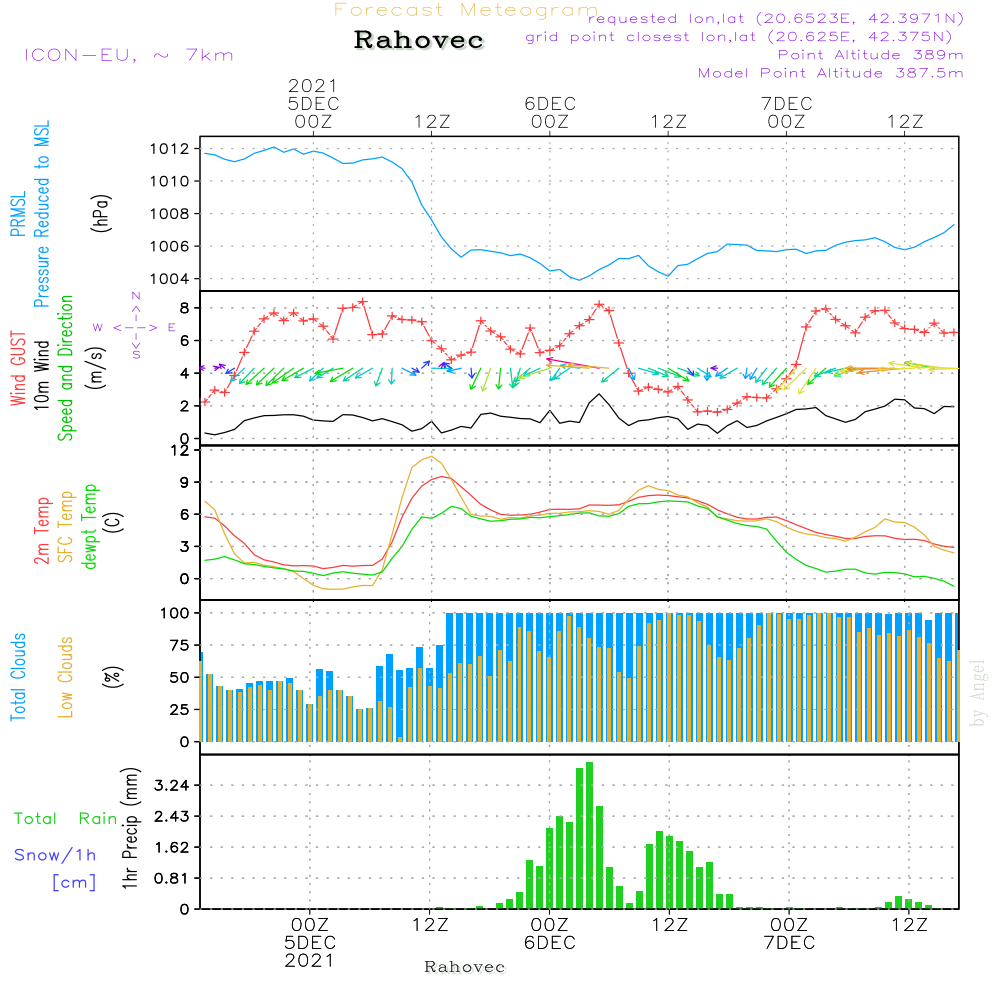Click the Total Clouds axis label
This screenshot has width=1000, height=1000.
tap(18, 677)
